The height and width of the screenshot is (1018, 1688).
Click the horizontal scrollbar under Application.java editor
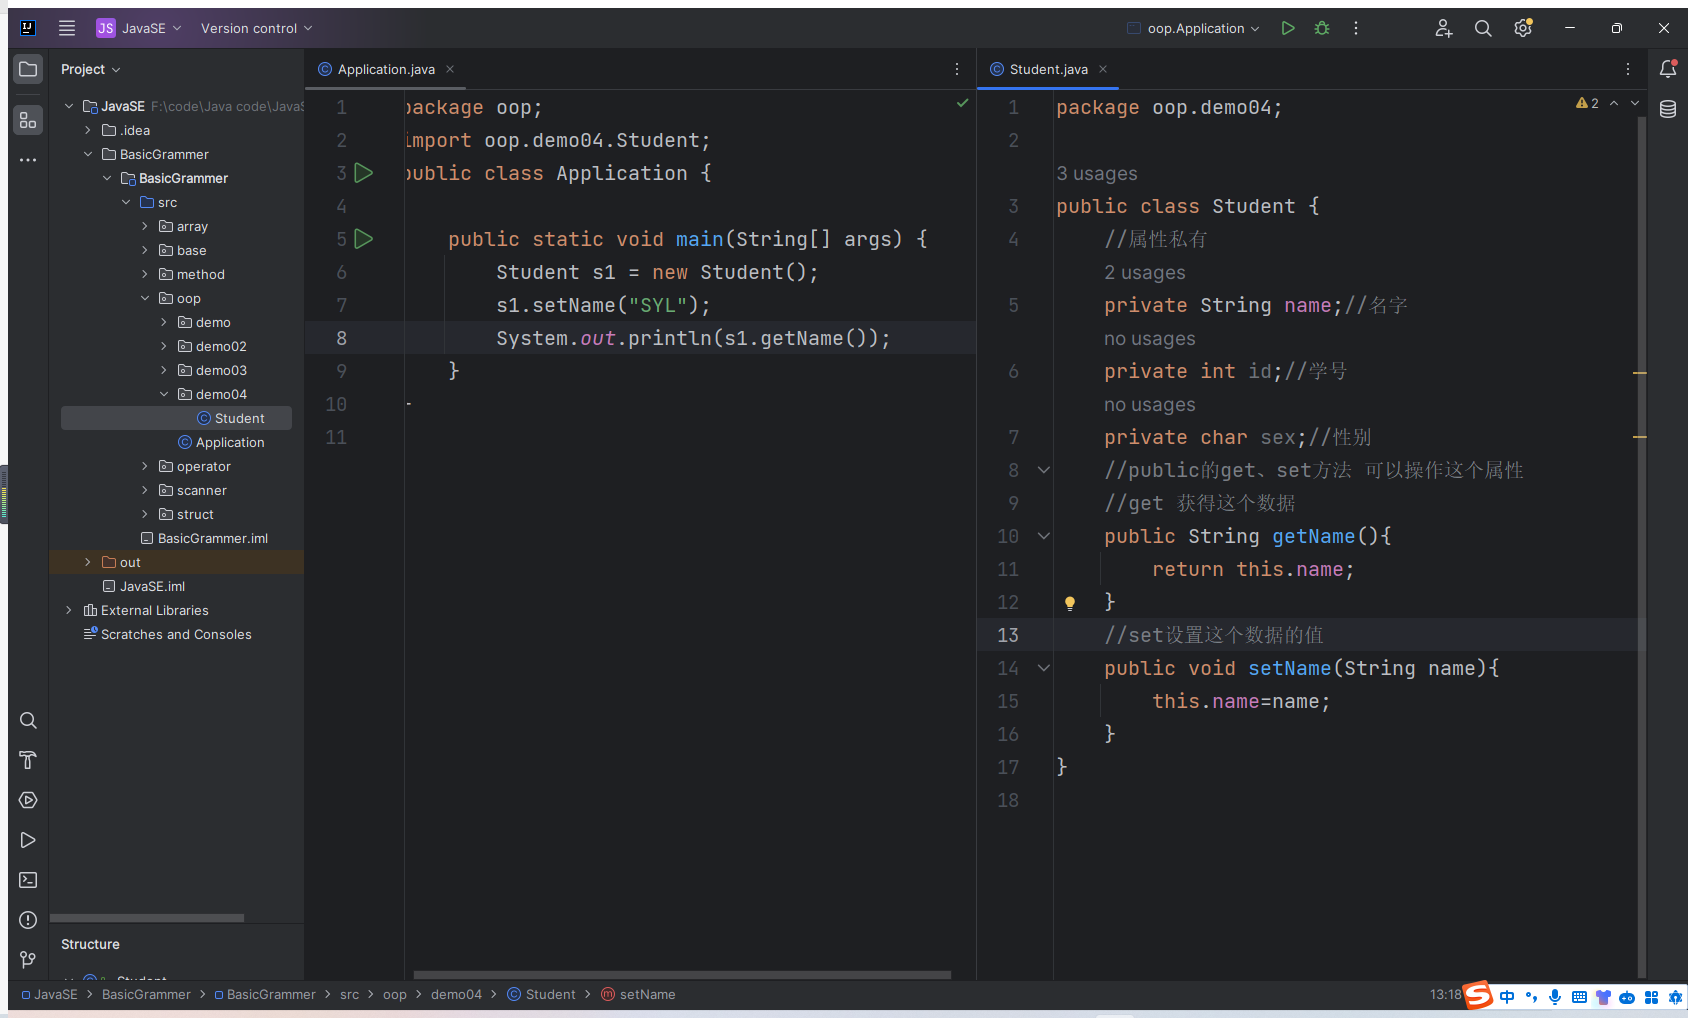coord(682,975)
